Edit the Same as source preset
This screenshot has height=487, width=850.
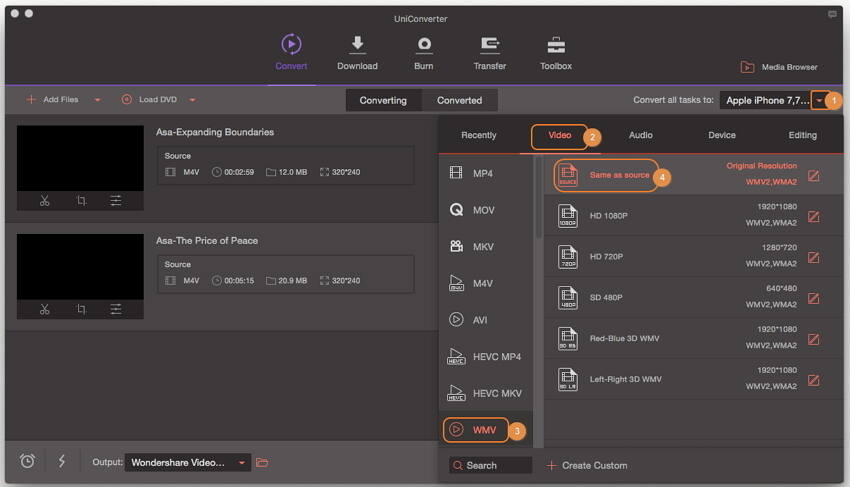click(814, 176)
